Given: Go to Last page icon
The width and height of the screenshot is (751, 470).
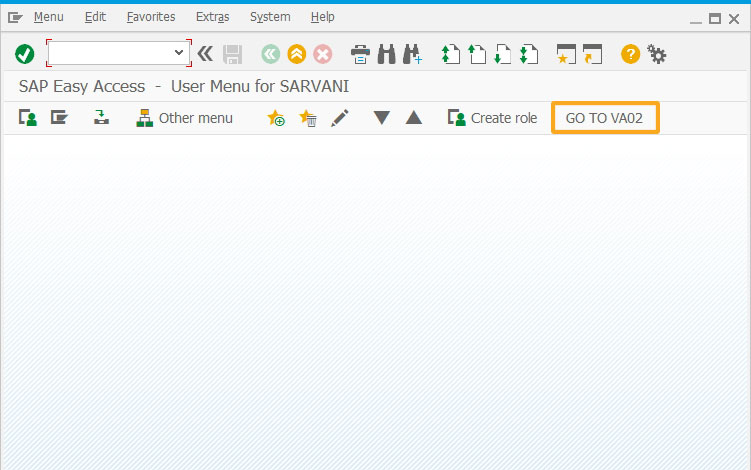Looking at the screenshot, I should point(529,54).
